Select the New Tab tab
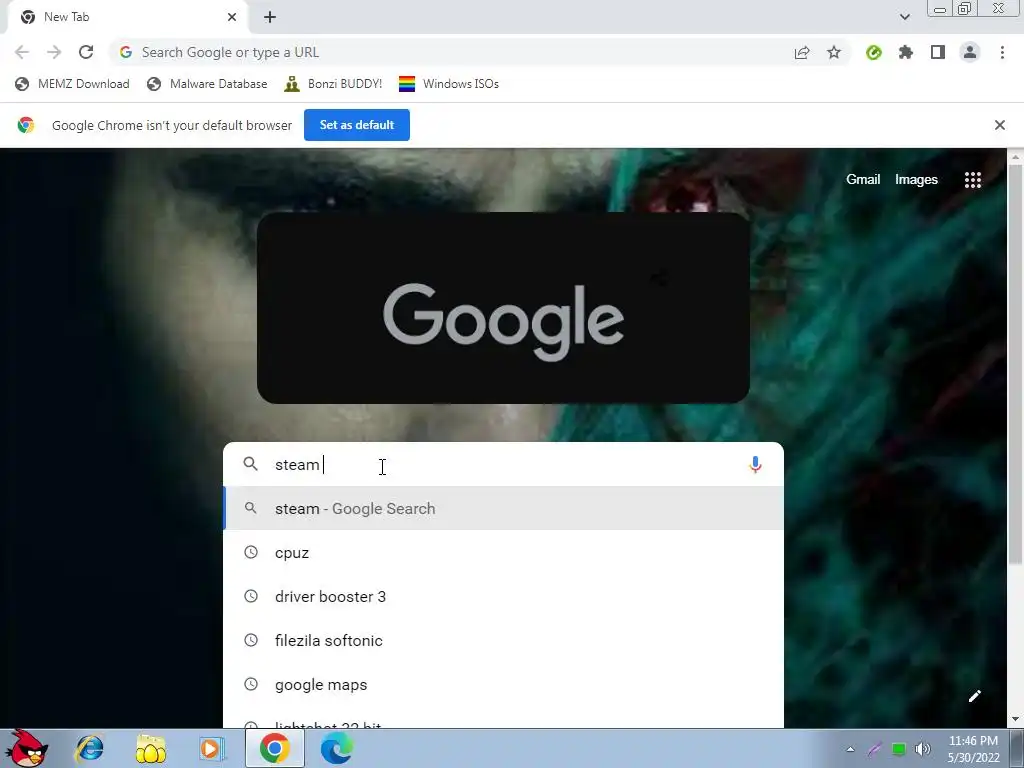 [127, 17]
